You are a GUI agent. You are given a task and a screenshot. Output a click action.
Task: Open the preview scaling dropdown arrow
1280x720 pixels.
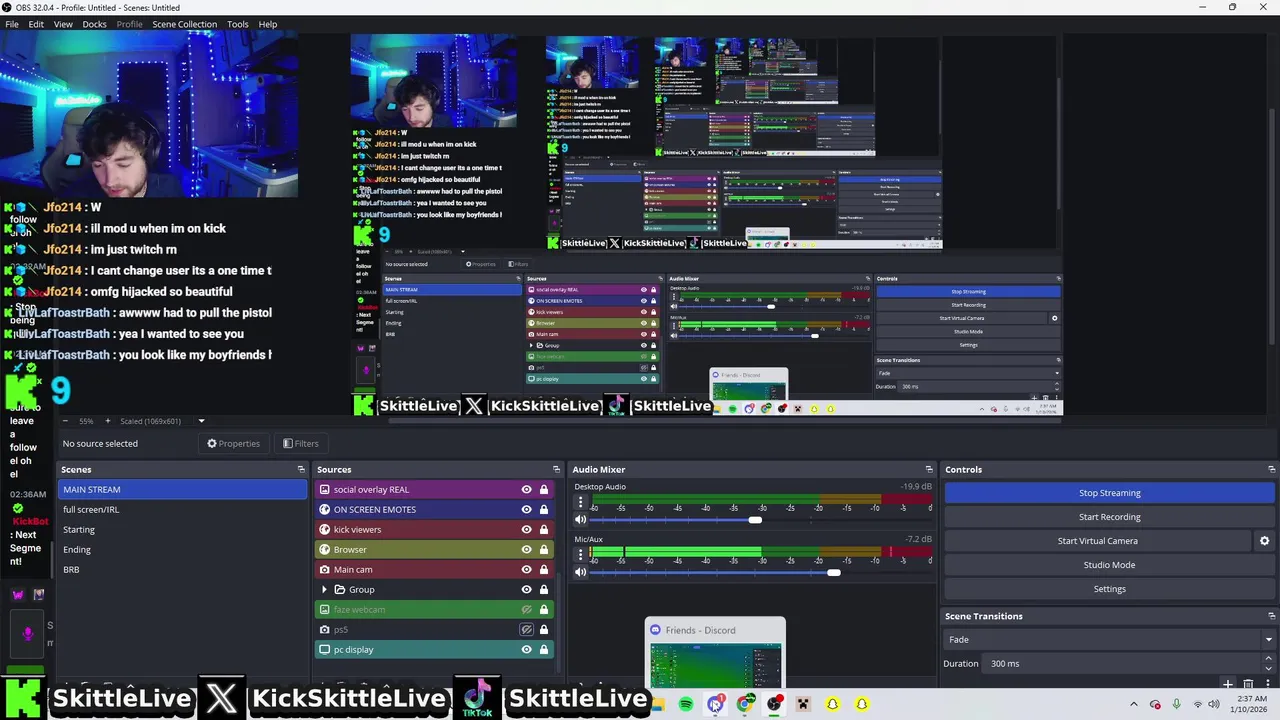point(201,421)
